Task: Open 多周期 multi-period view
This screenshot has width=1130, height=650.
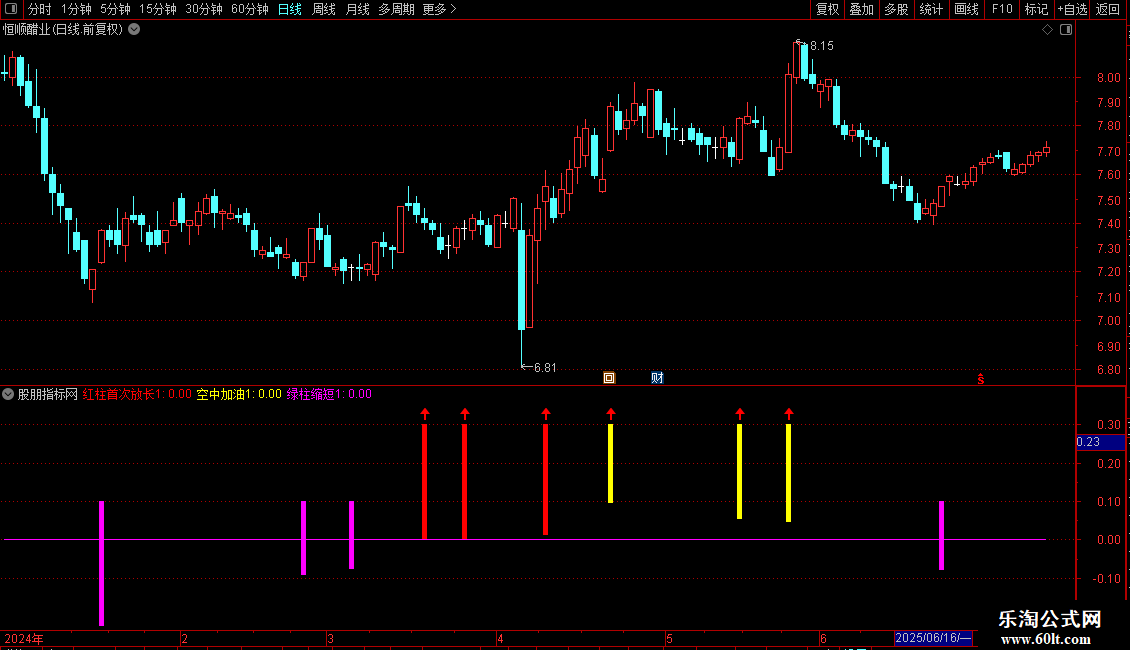Action: click(x=396, y=9)
